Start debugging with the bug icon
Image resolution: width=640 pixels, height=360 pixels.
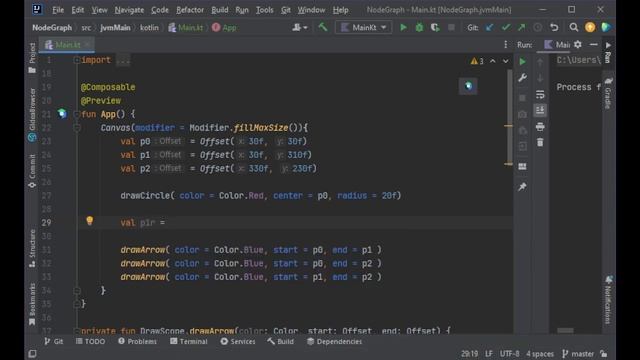pyautogui.click(x=419, y=27)
